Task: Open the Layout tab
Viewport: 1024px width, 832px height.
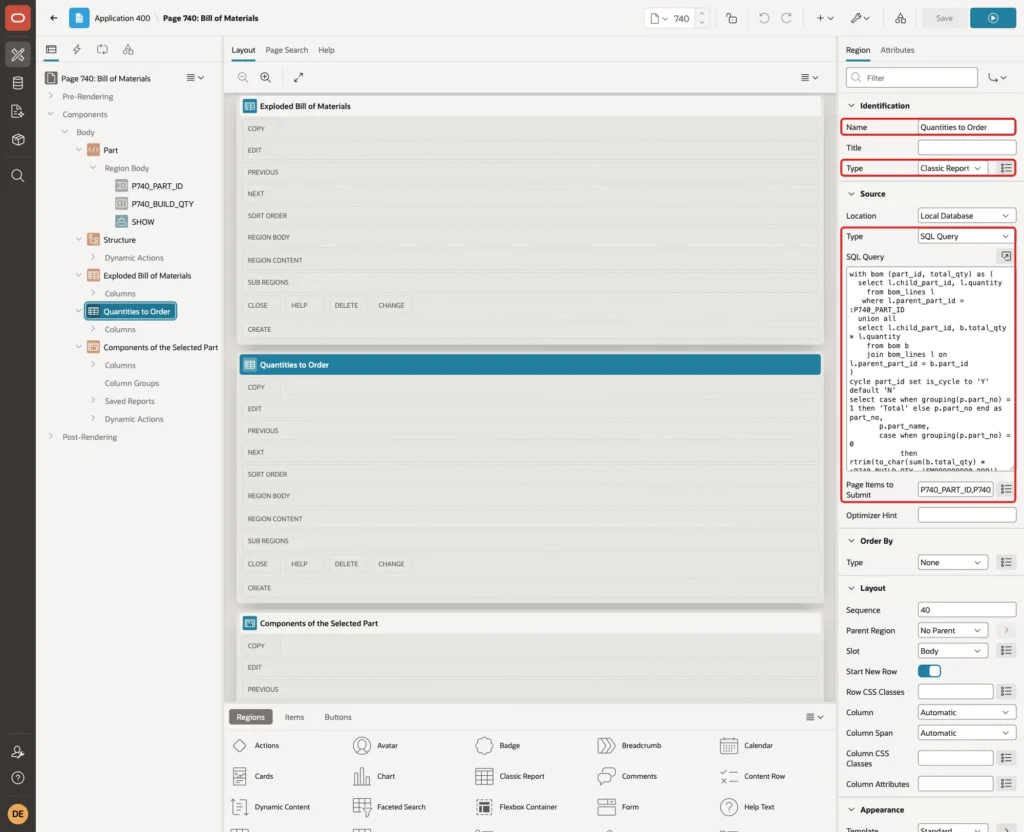Action: 243,50
